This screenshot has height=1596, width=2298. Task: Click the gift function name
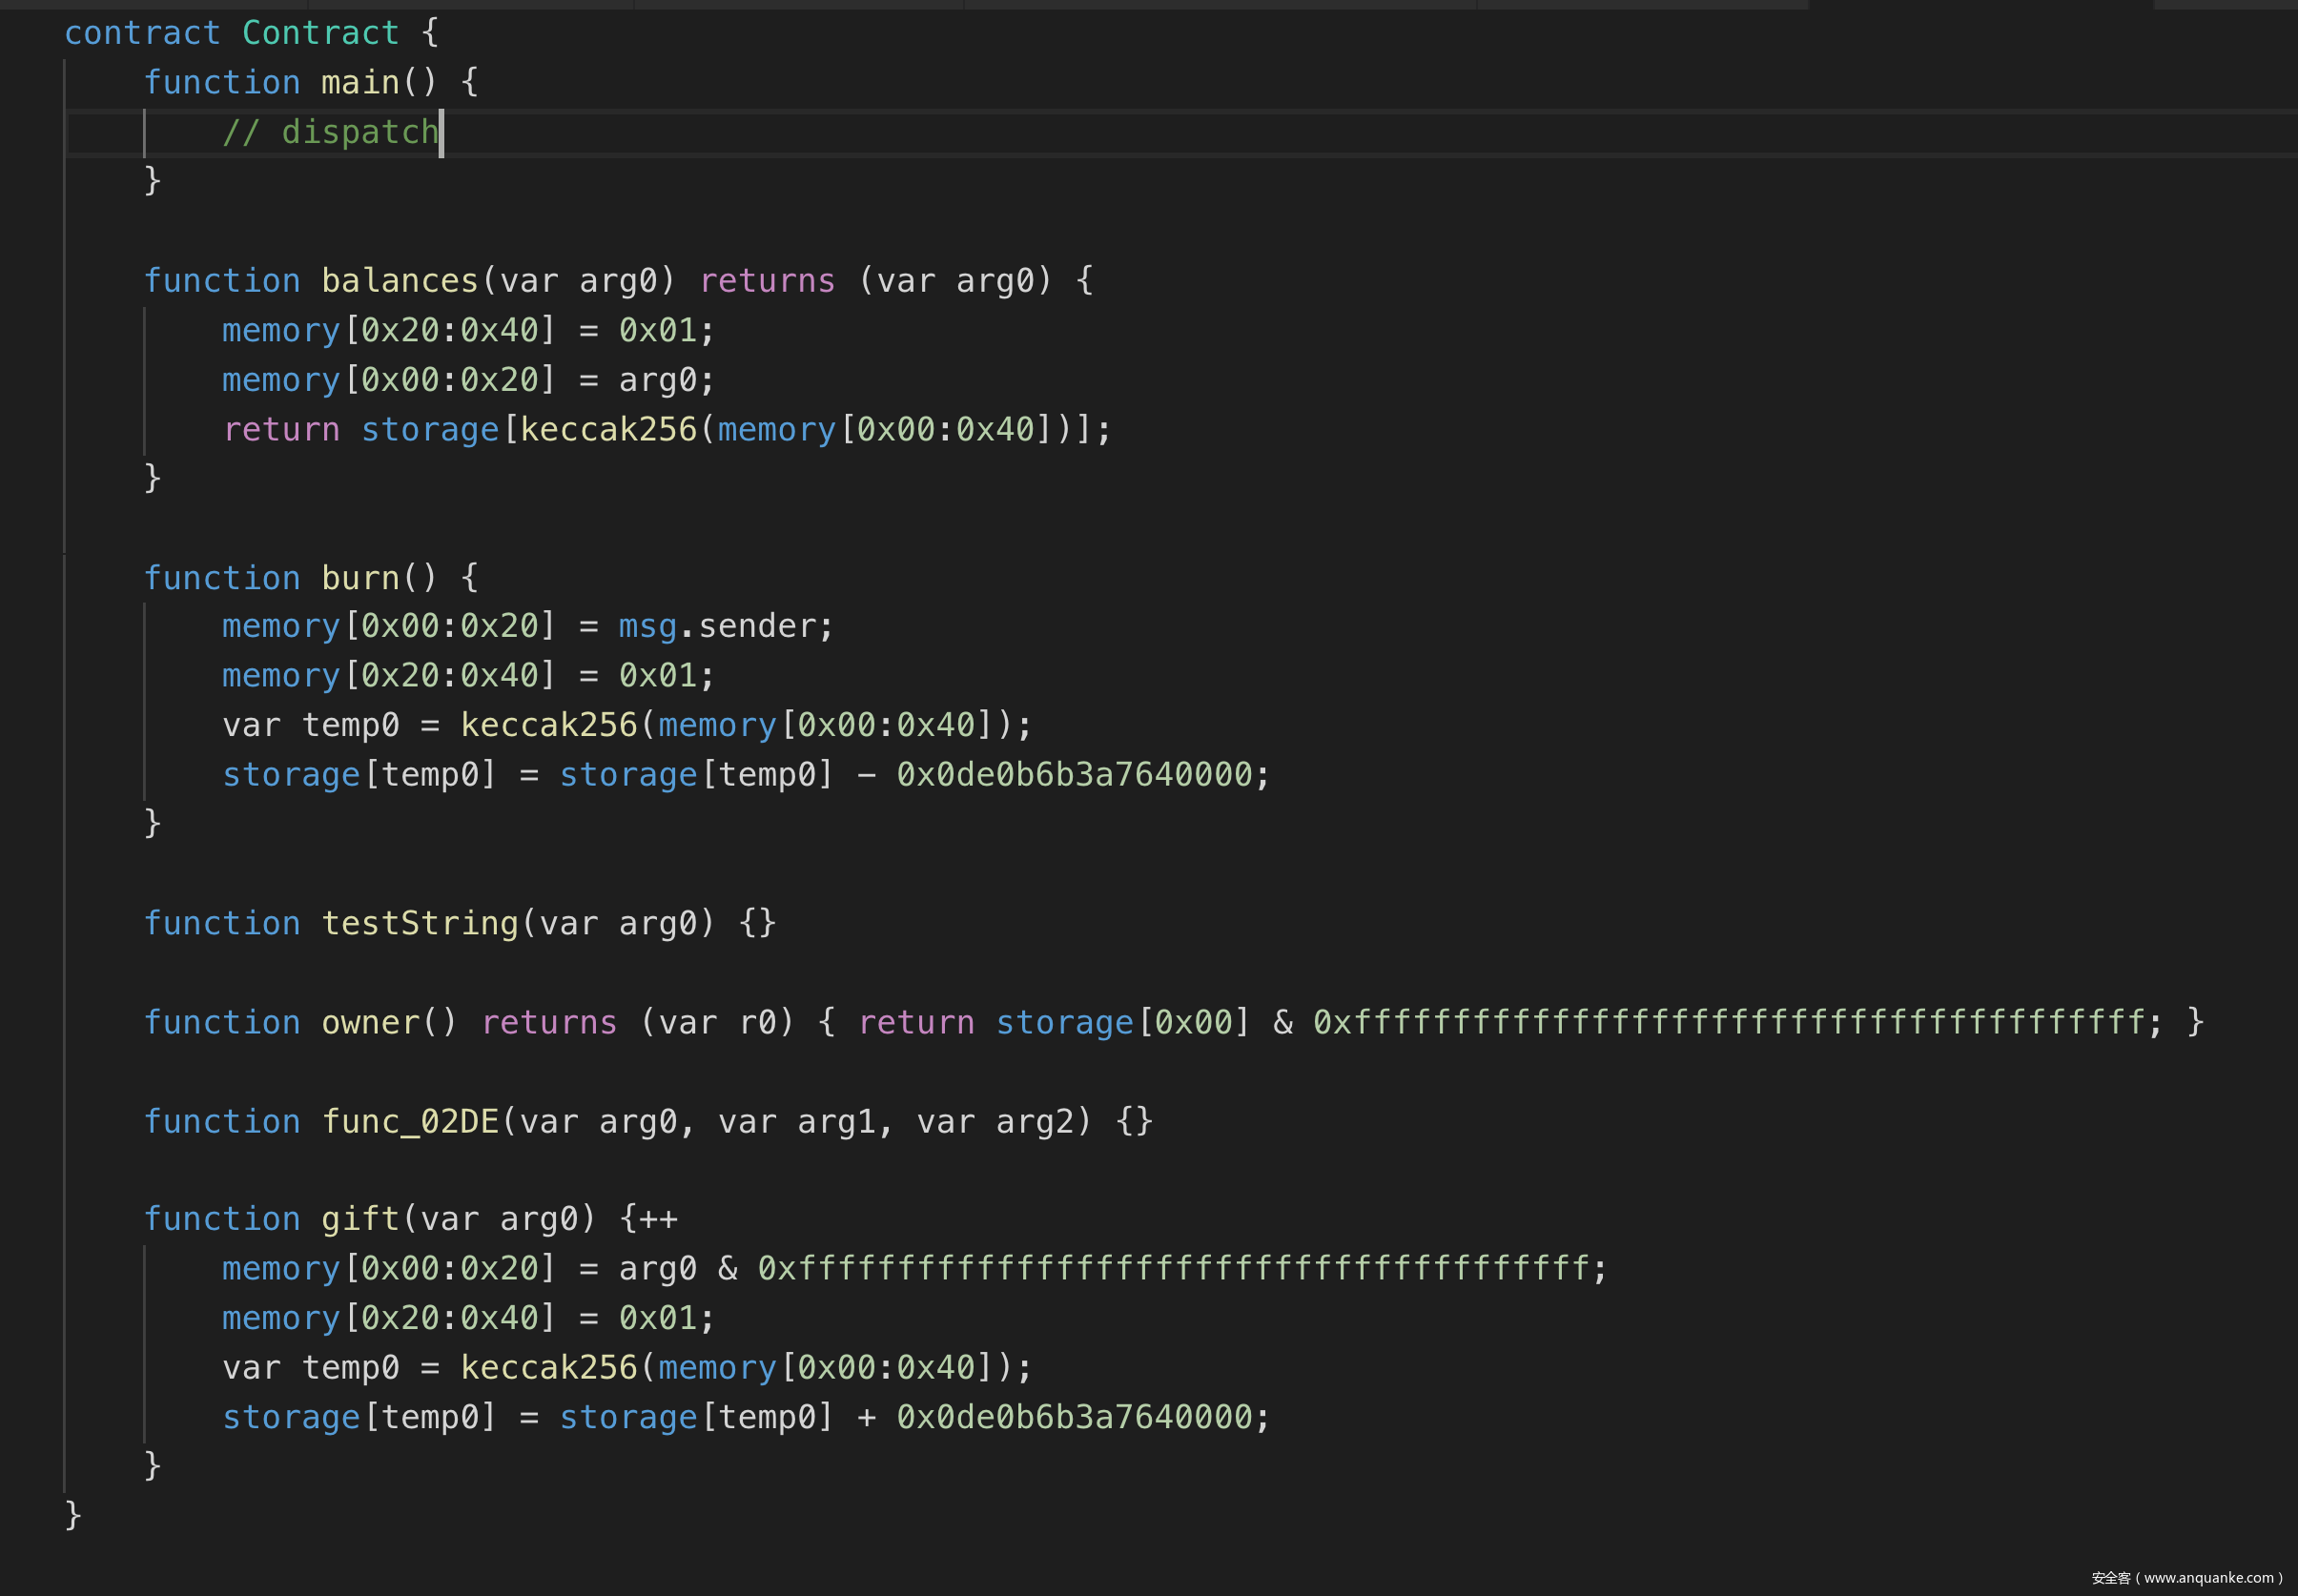(x=360, y=1219)
